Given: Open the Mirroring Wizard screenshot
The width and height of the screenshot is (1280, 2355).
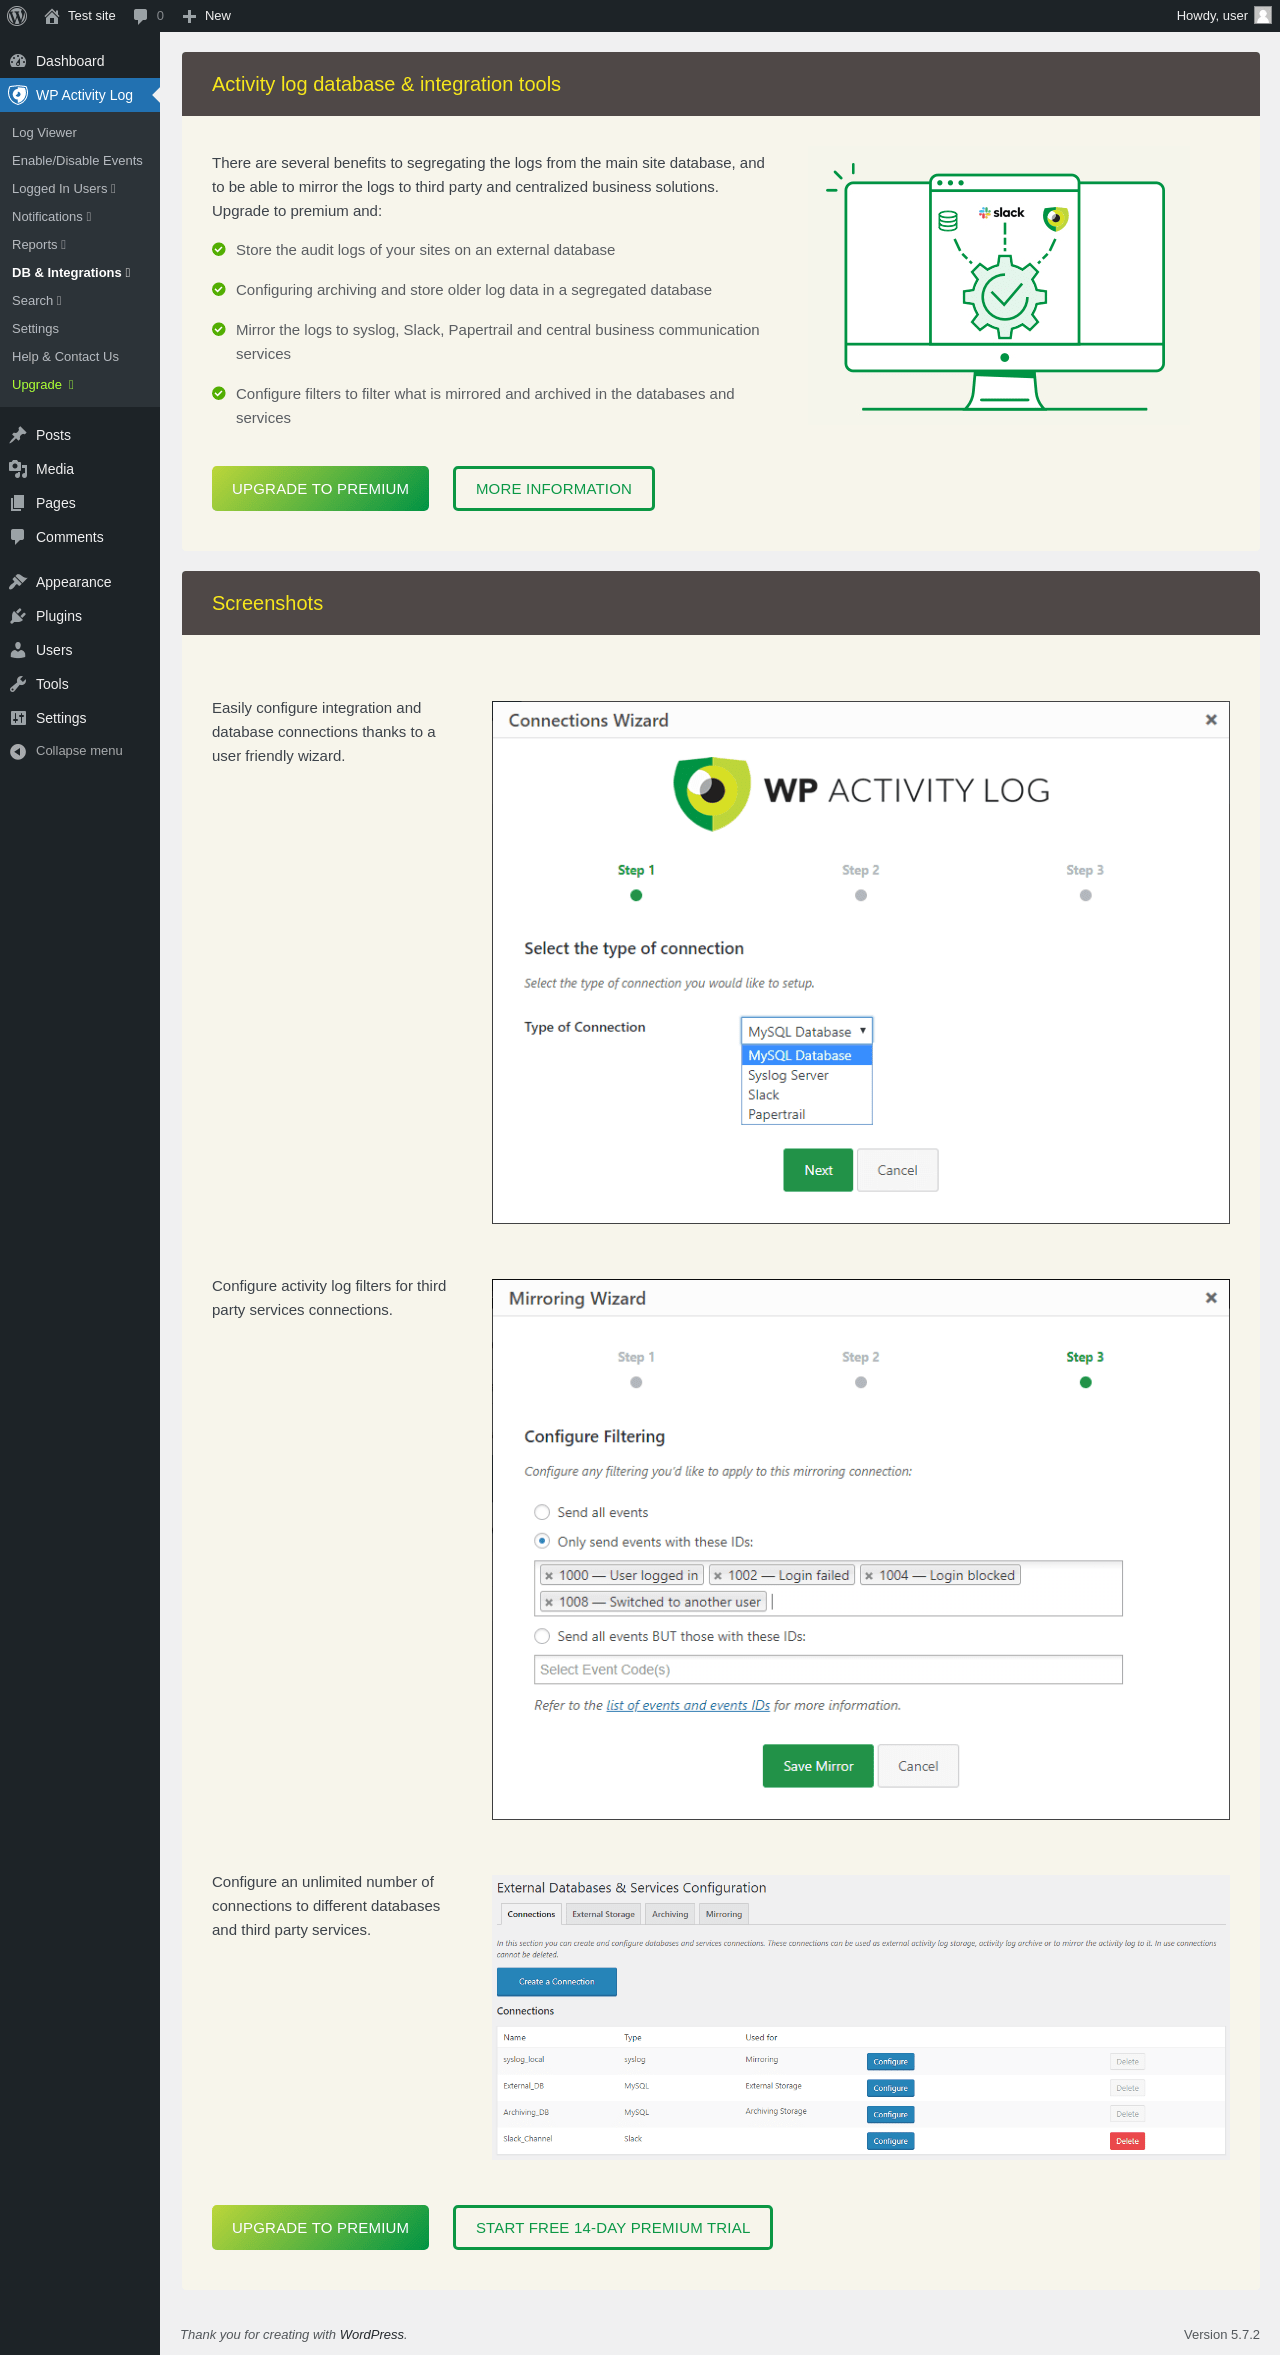Looking at the screenshot, I should click(861, 1549).
